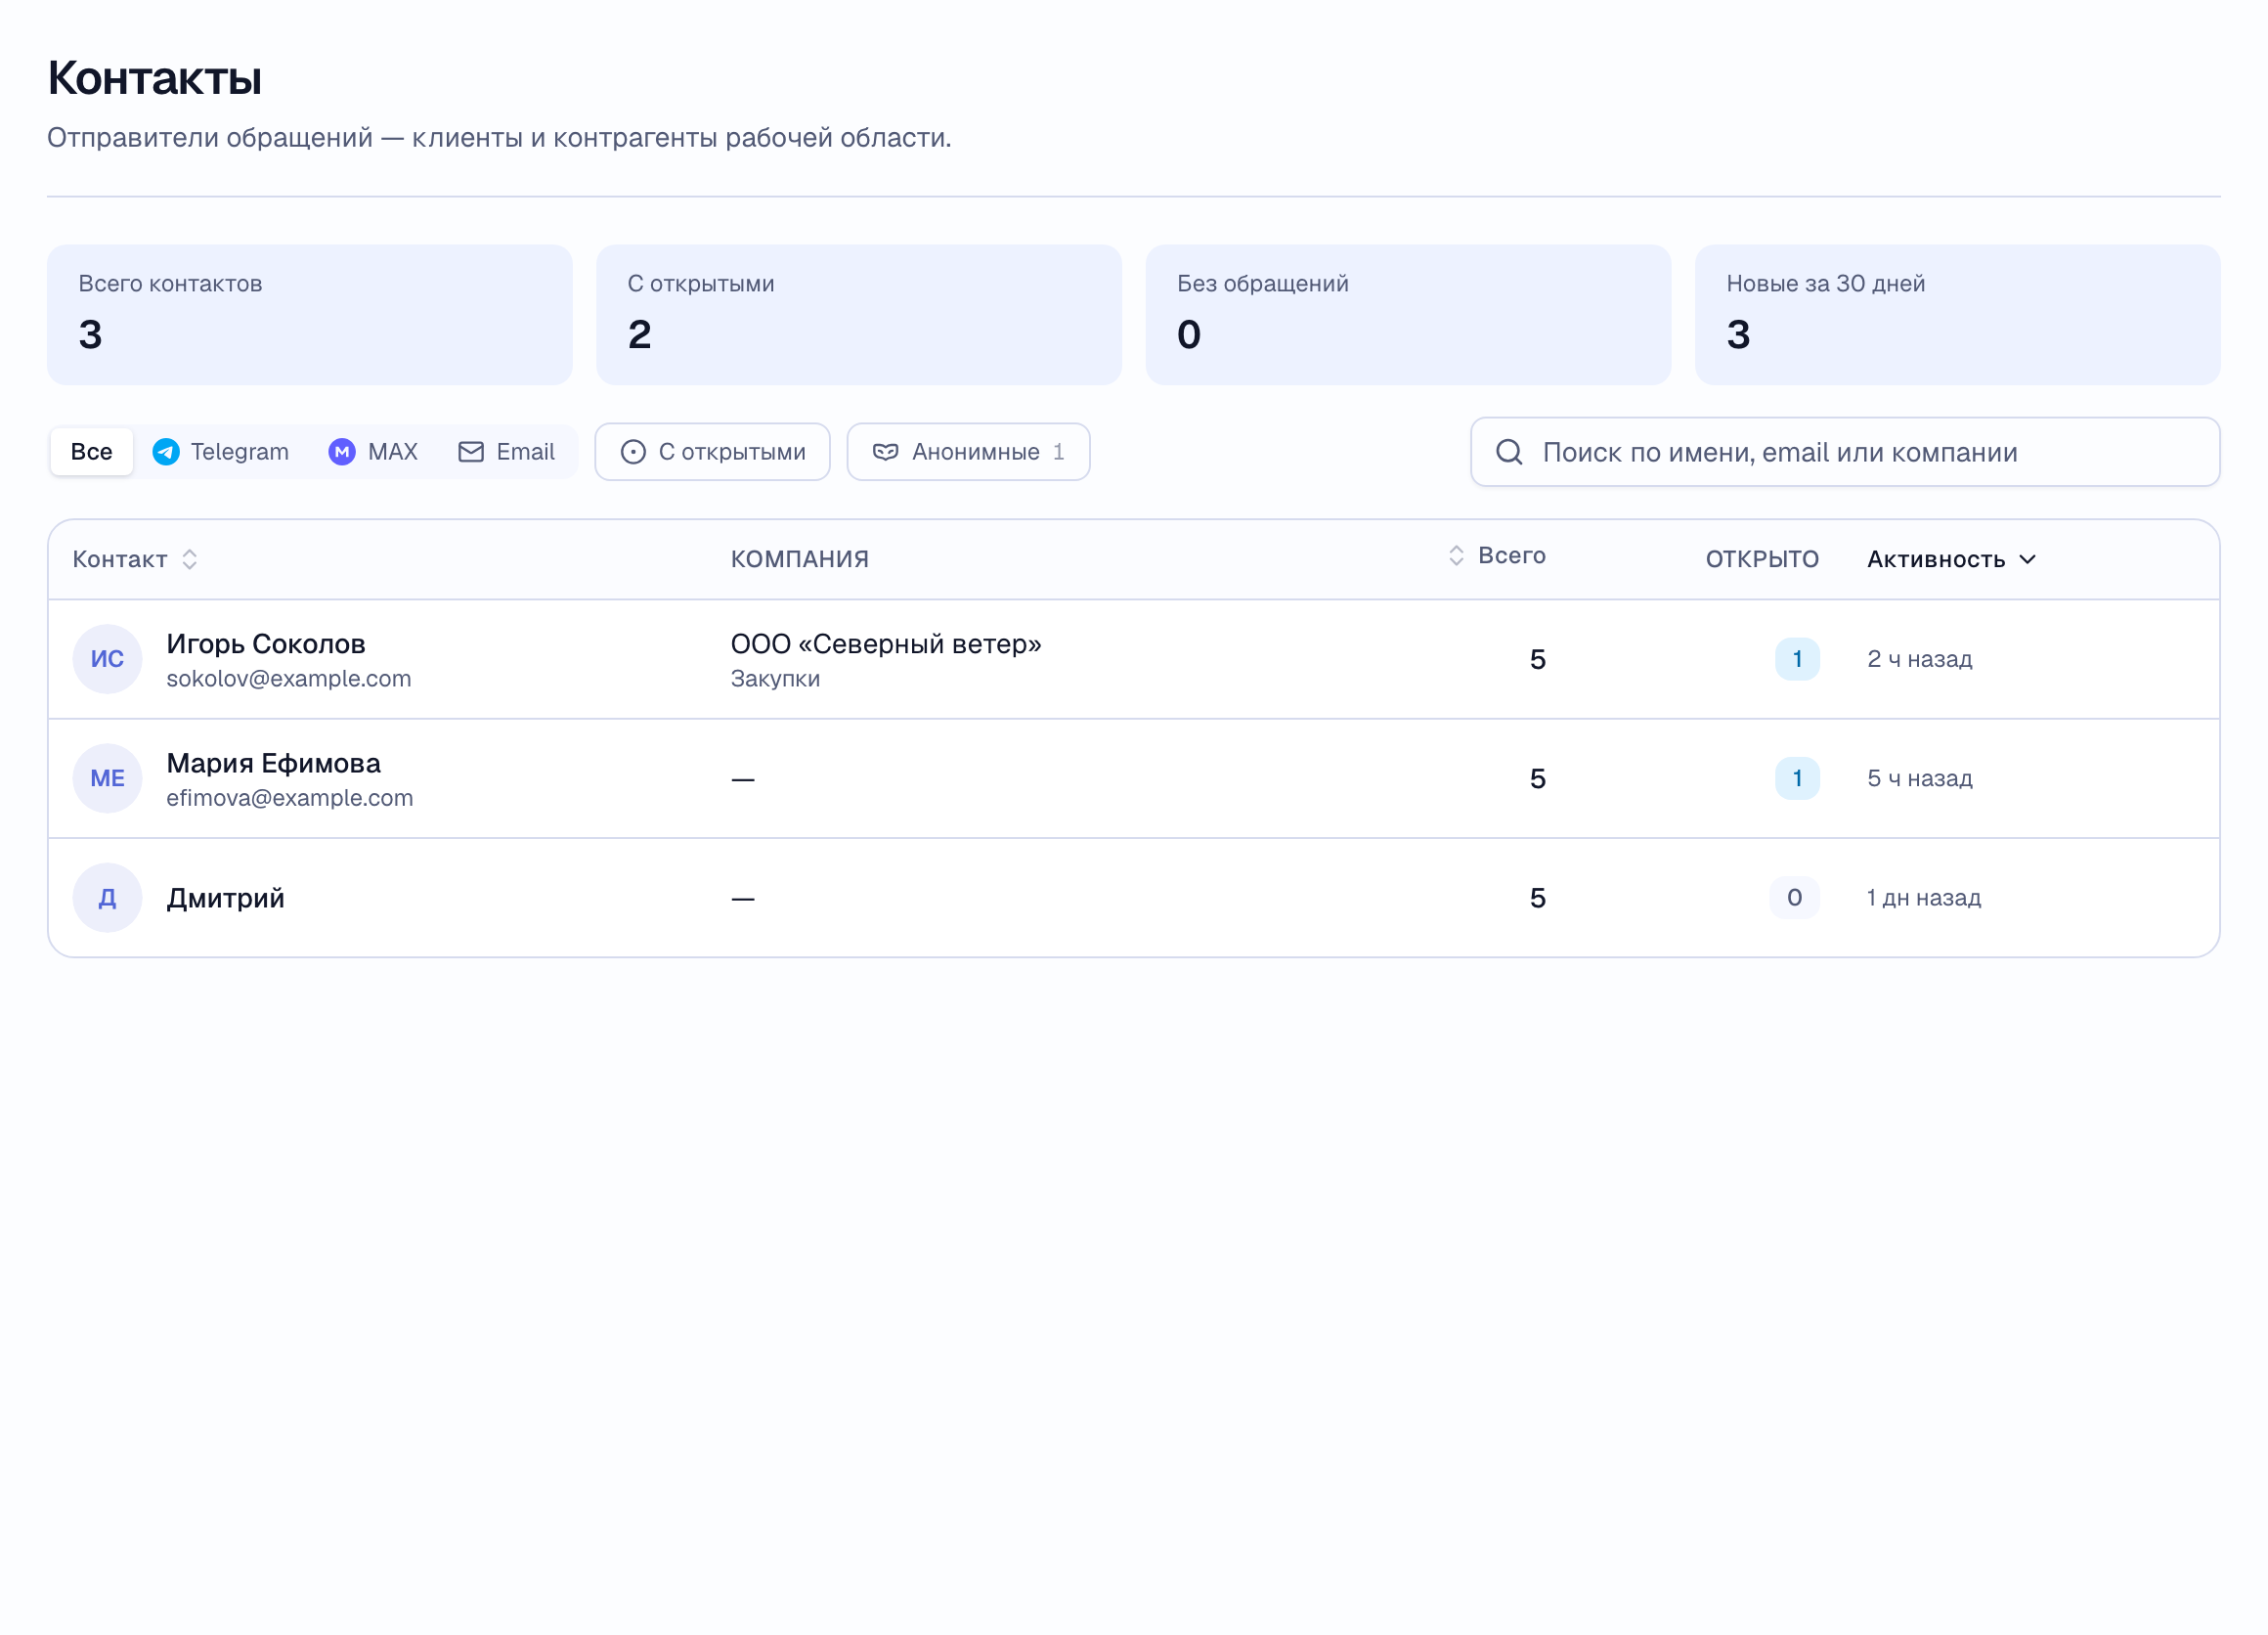Click the sort arrows beside Контакт
The width and height of the screenshot is (2268, 1635).
(x=189, y=559)
